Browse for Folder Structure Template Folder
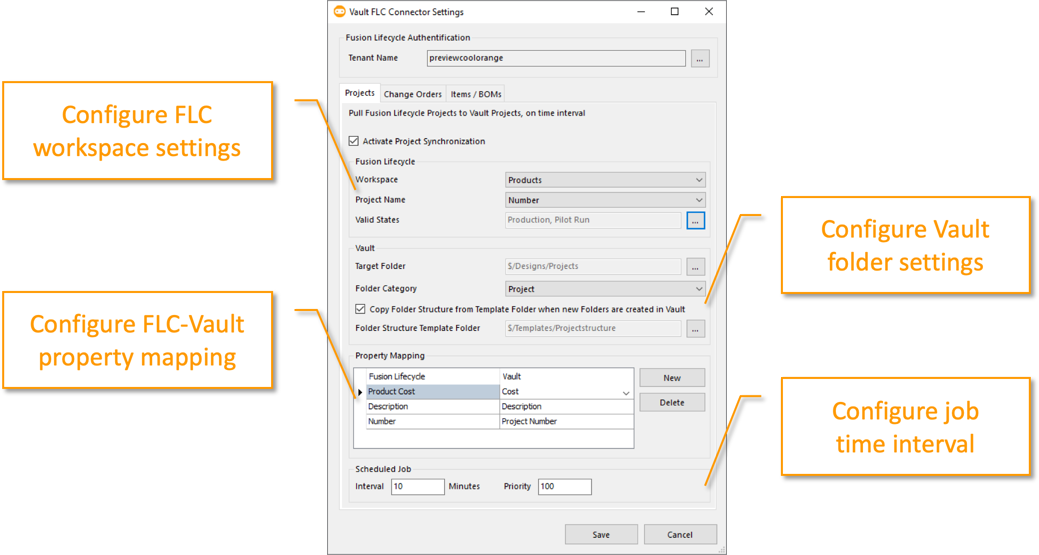The width and height of the screenshot is (1039, 555). [x=696, y=328]
